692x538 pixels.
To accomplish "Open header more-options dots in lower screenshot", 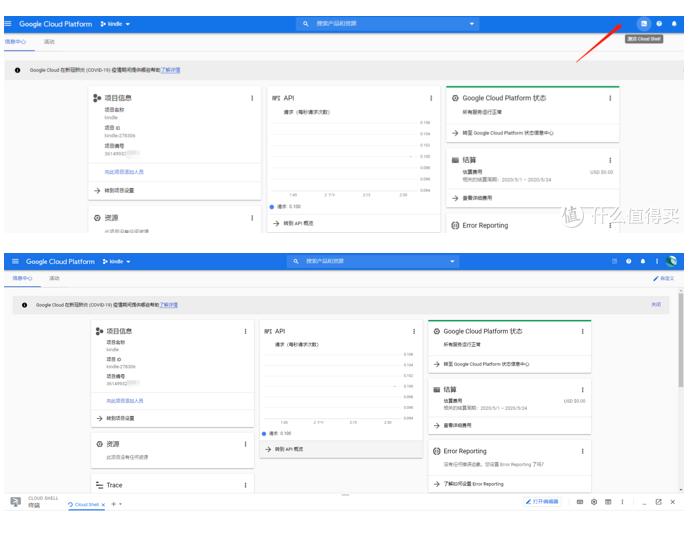I will (657, 261).
